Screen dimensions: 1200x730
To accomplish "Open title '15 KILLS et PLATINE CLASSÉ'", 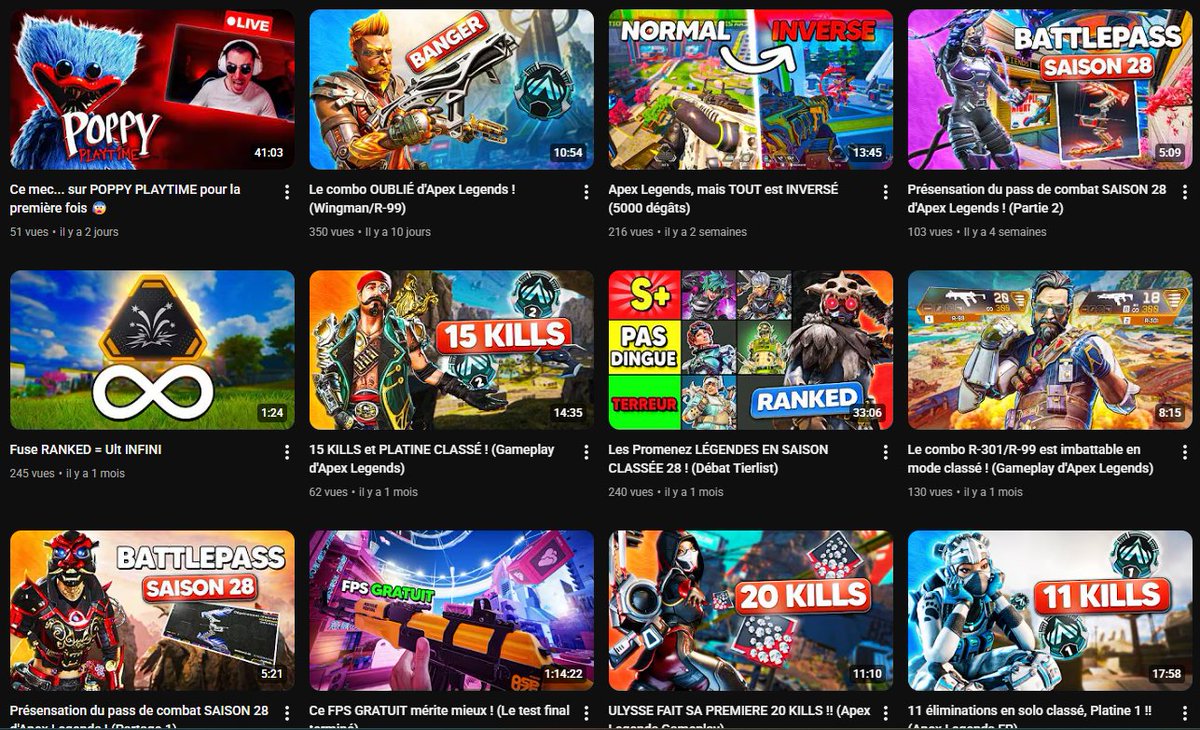I will (x=431, y=459).
